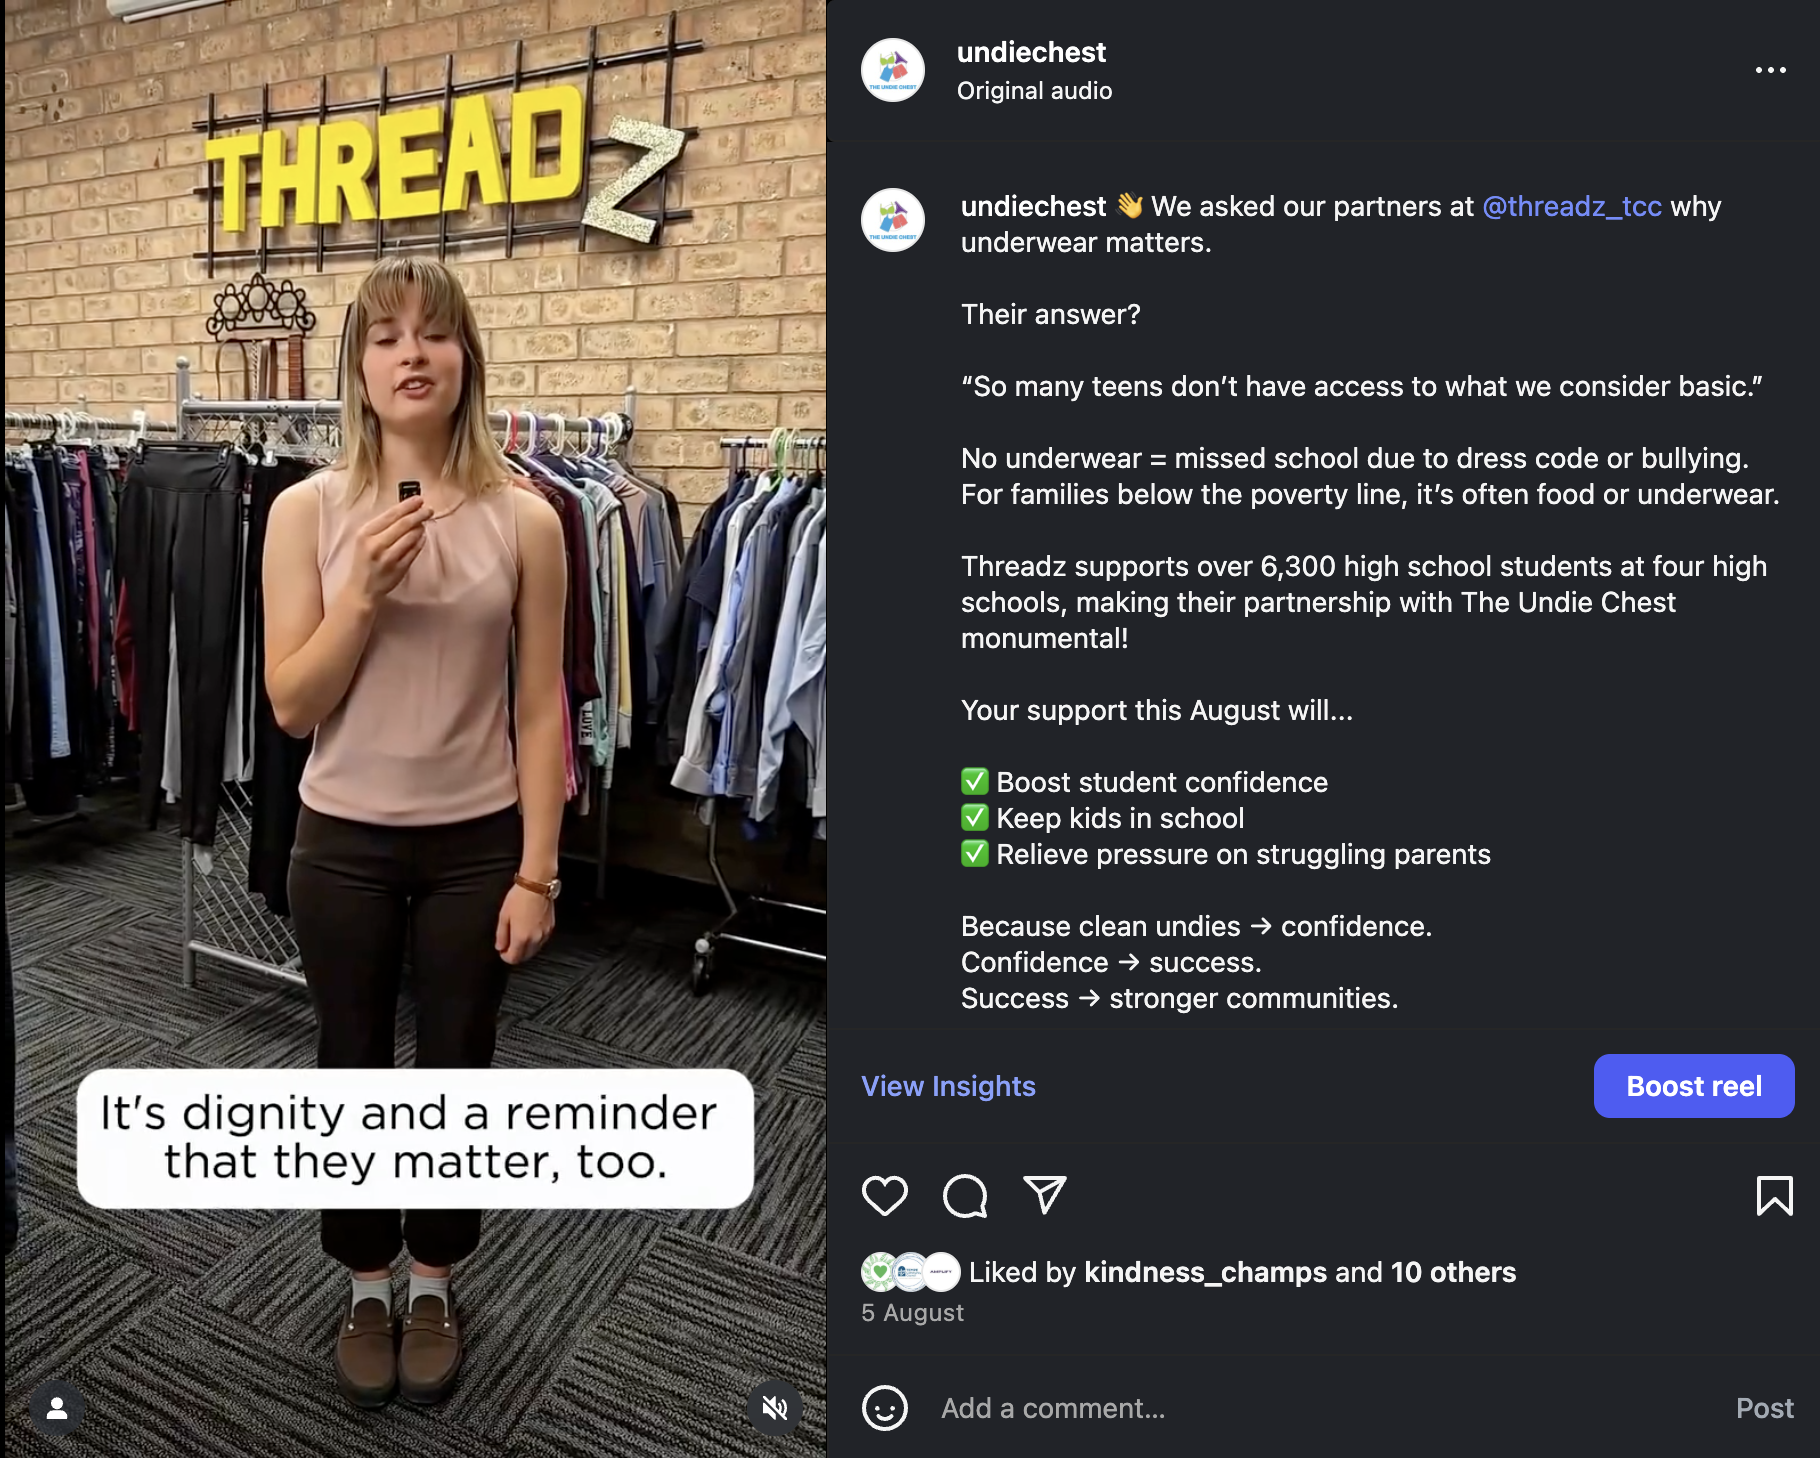Open the kindness_champs profile from likes
This screenshot has height=1458, width=1820.
pos(1205,1272)
